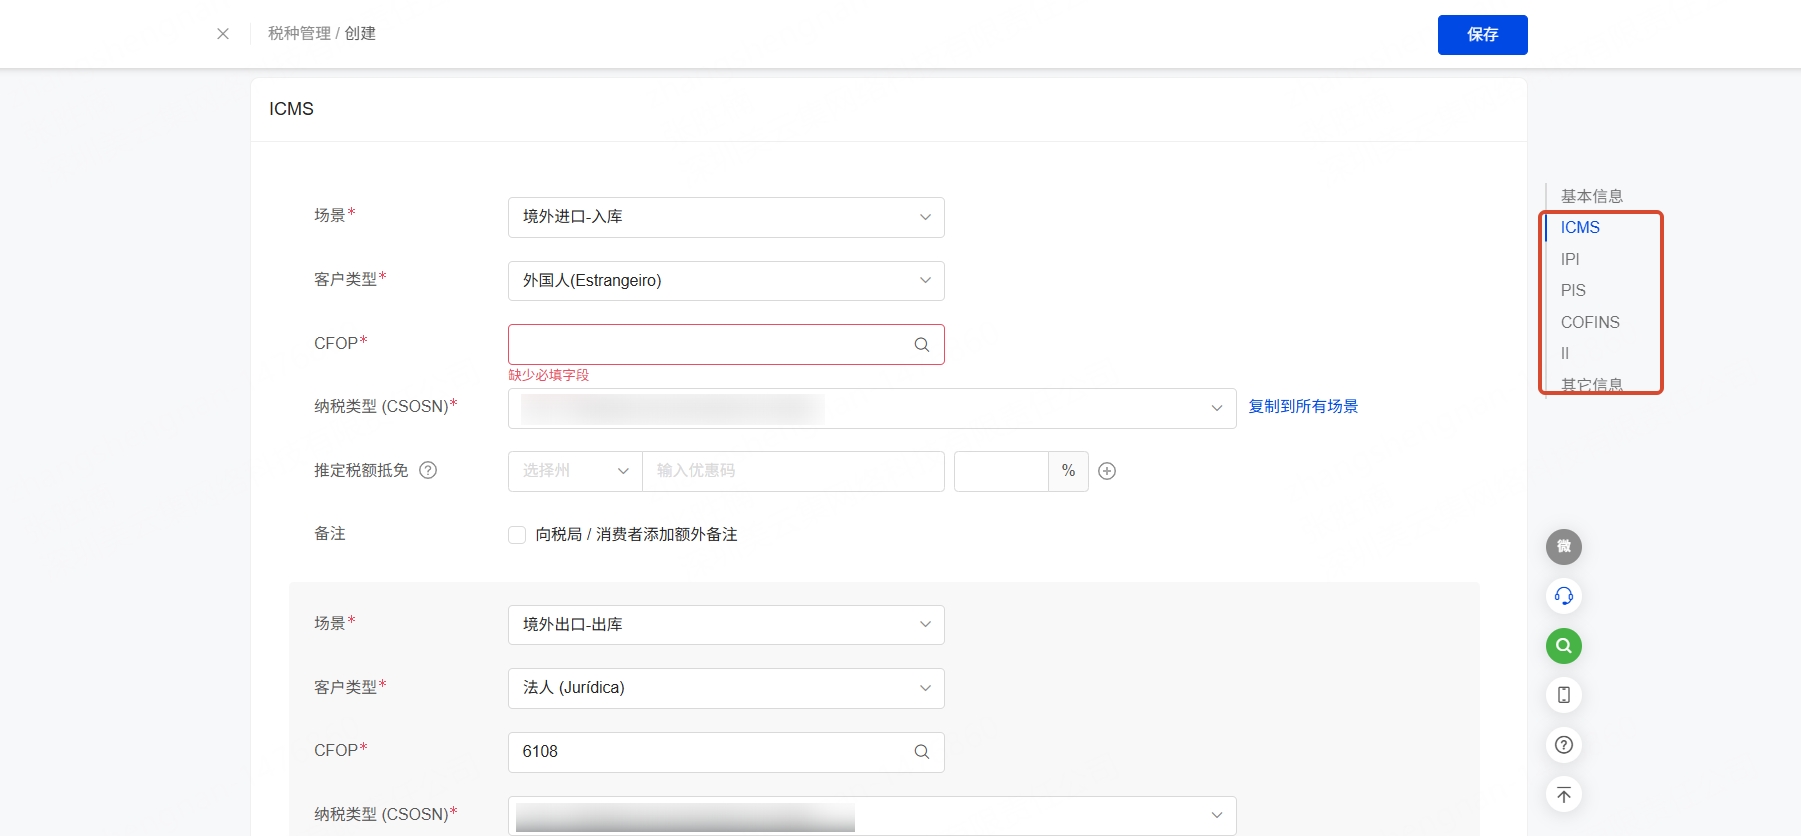Add another 推定税额抵免 row with plus icon

[1107, 471]
